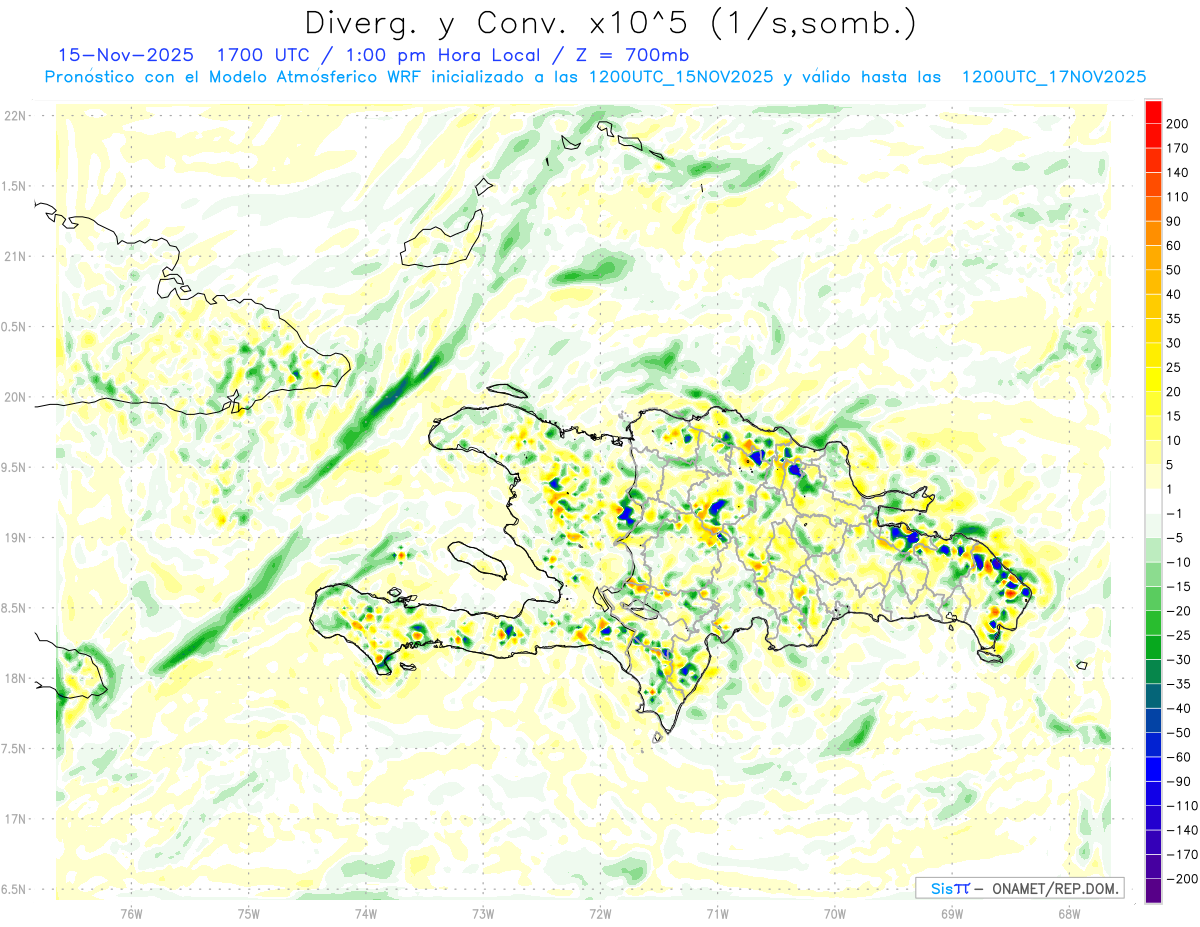
Task: Click the '22N' latitude label
Action: (x=15, y=116)
